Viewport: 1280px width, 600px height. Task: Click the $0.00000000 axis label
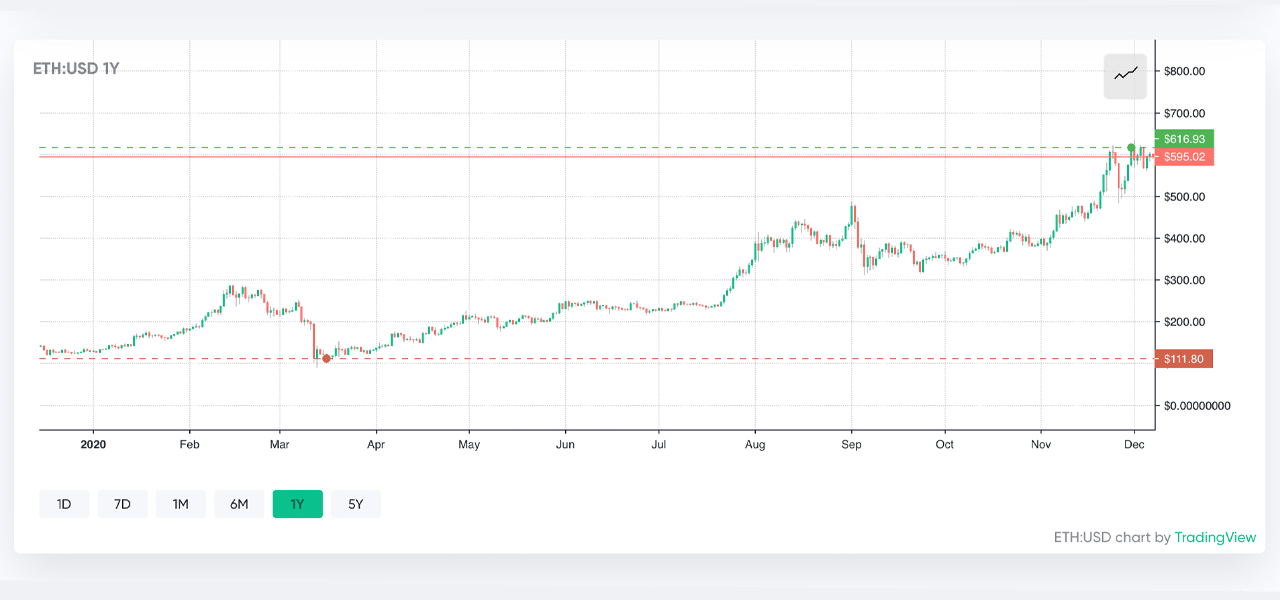(1197, 406)
